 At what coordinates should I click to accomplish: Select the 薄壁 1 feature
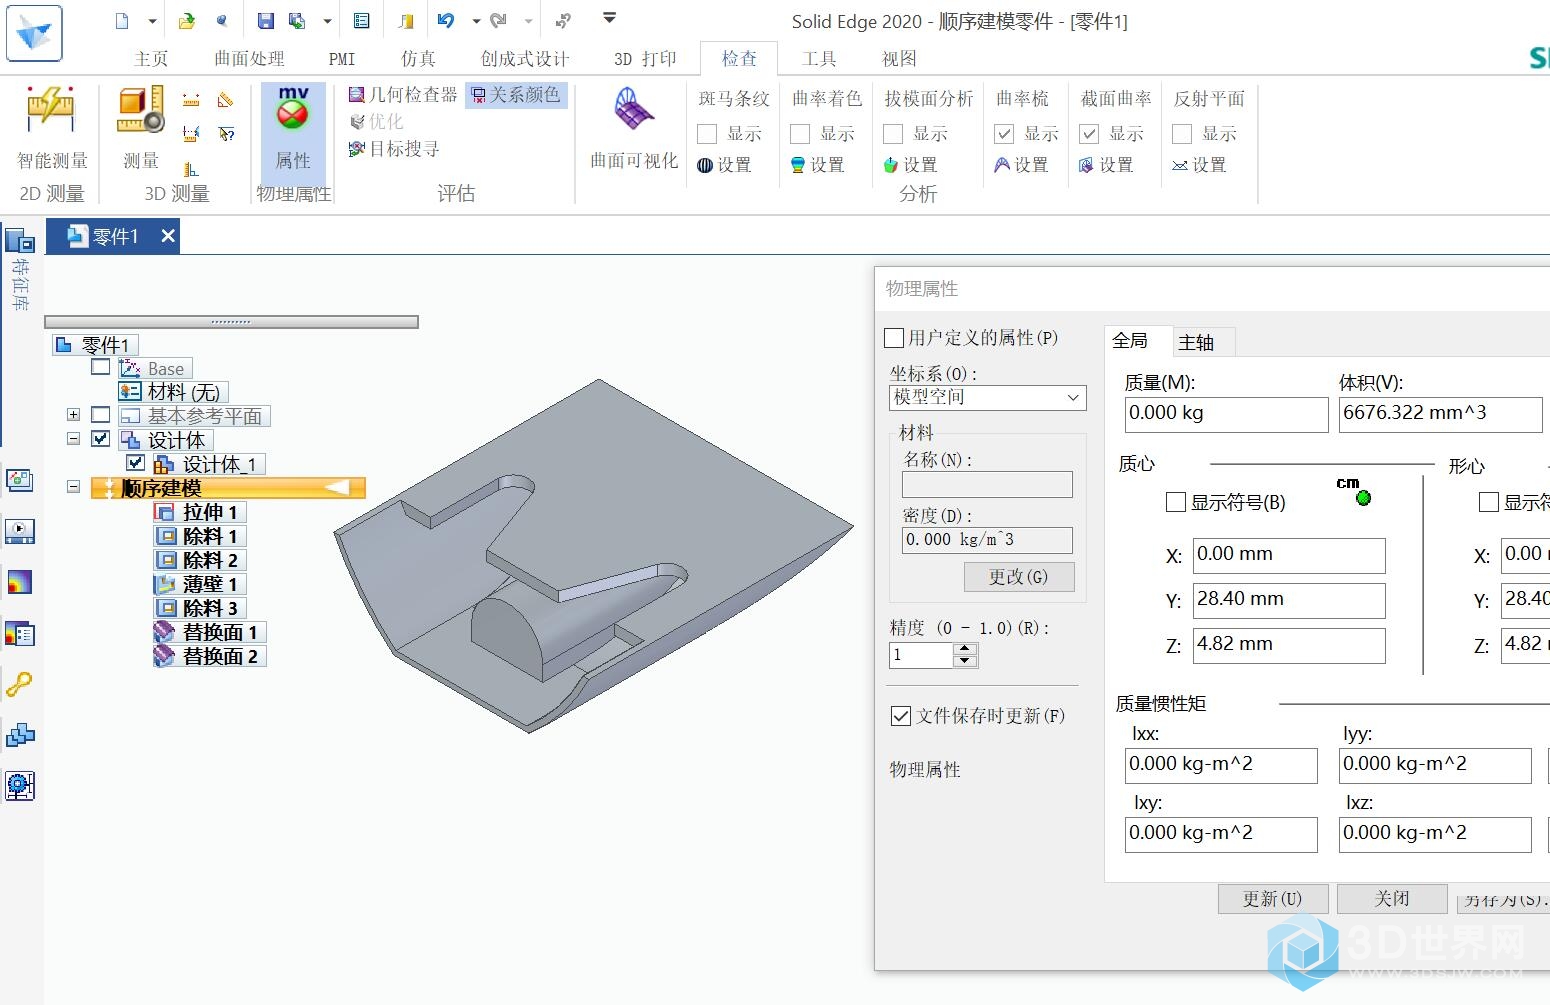click(x=199, y=584)
